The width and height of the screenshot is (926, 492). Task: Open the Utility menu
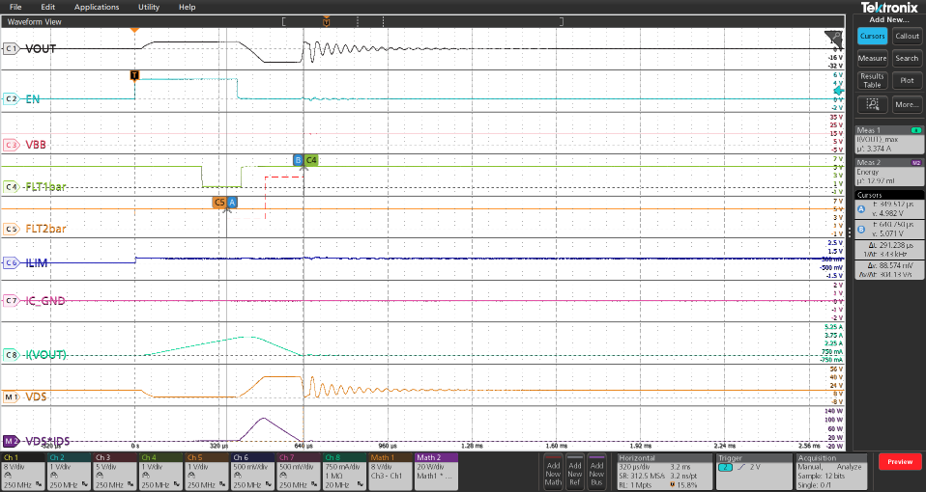pyautogui.click(x=148, y=7)
